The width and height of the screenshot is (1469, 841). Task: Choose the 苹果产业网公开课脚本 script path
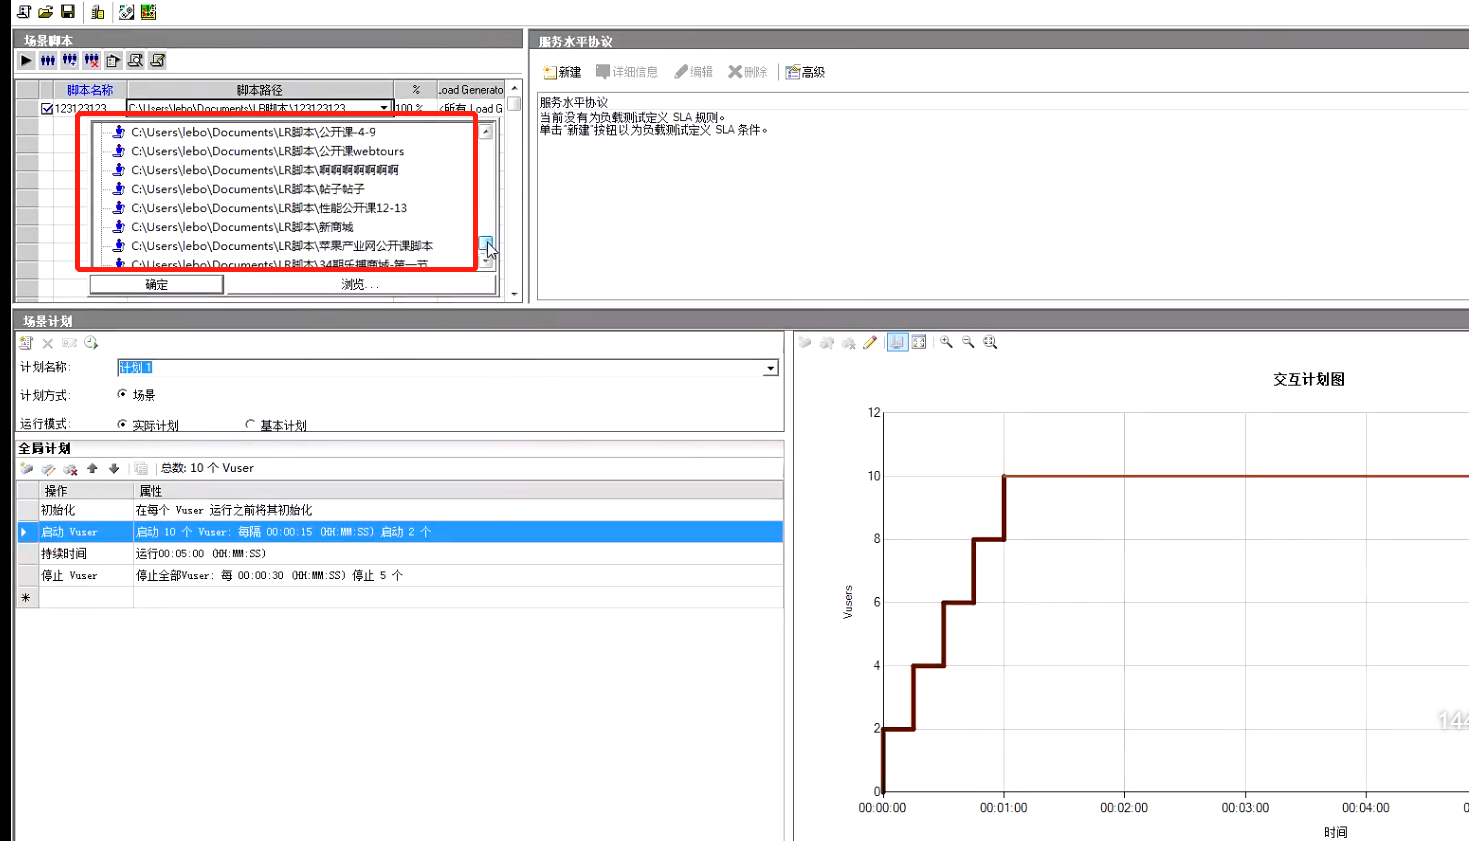282,246
